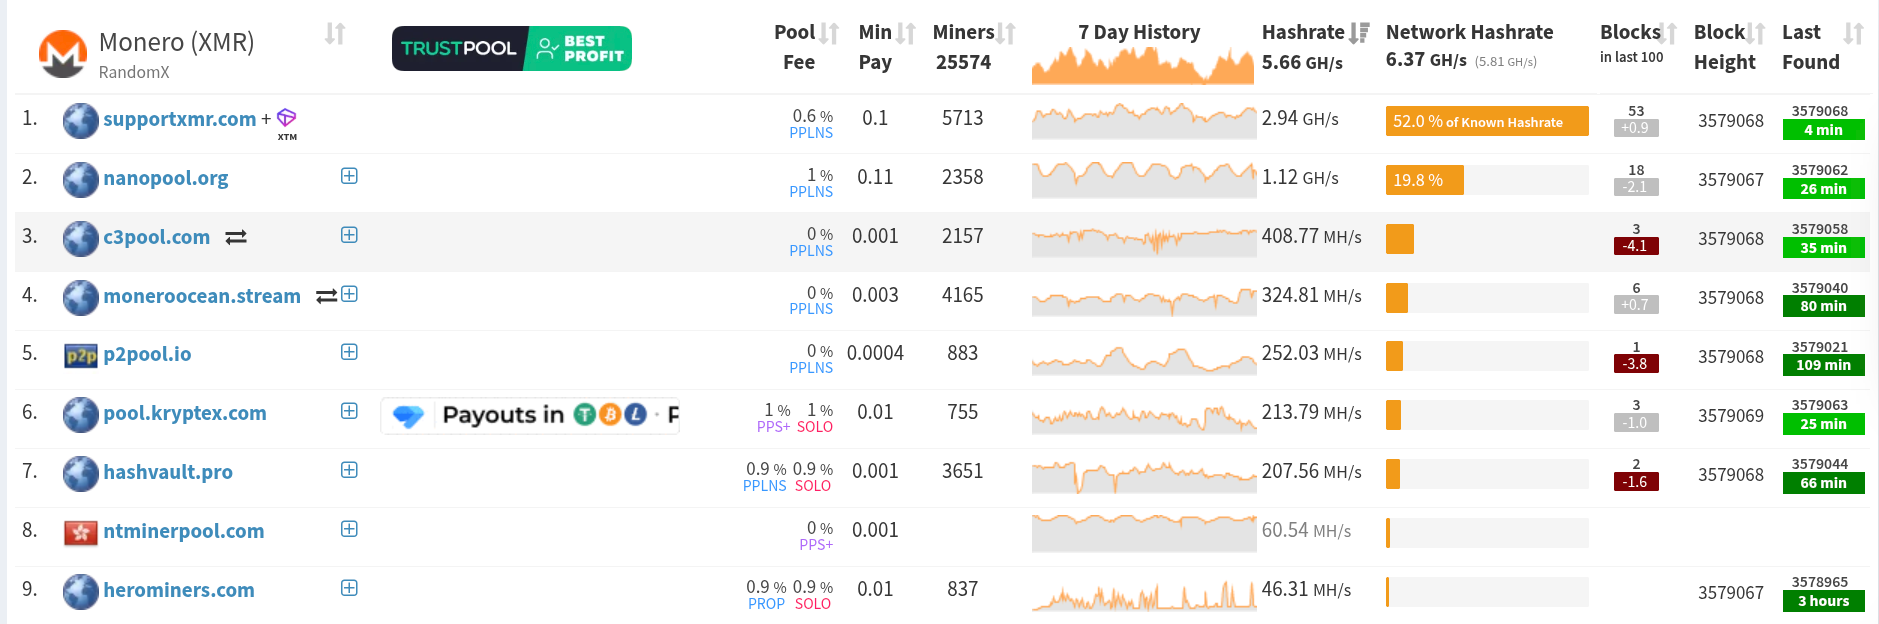Click the XTM merge-mining icon beside supportxmr.com
The width and height of the screenshot is (1879, 624).
point(287,119)
